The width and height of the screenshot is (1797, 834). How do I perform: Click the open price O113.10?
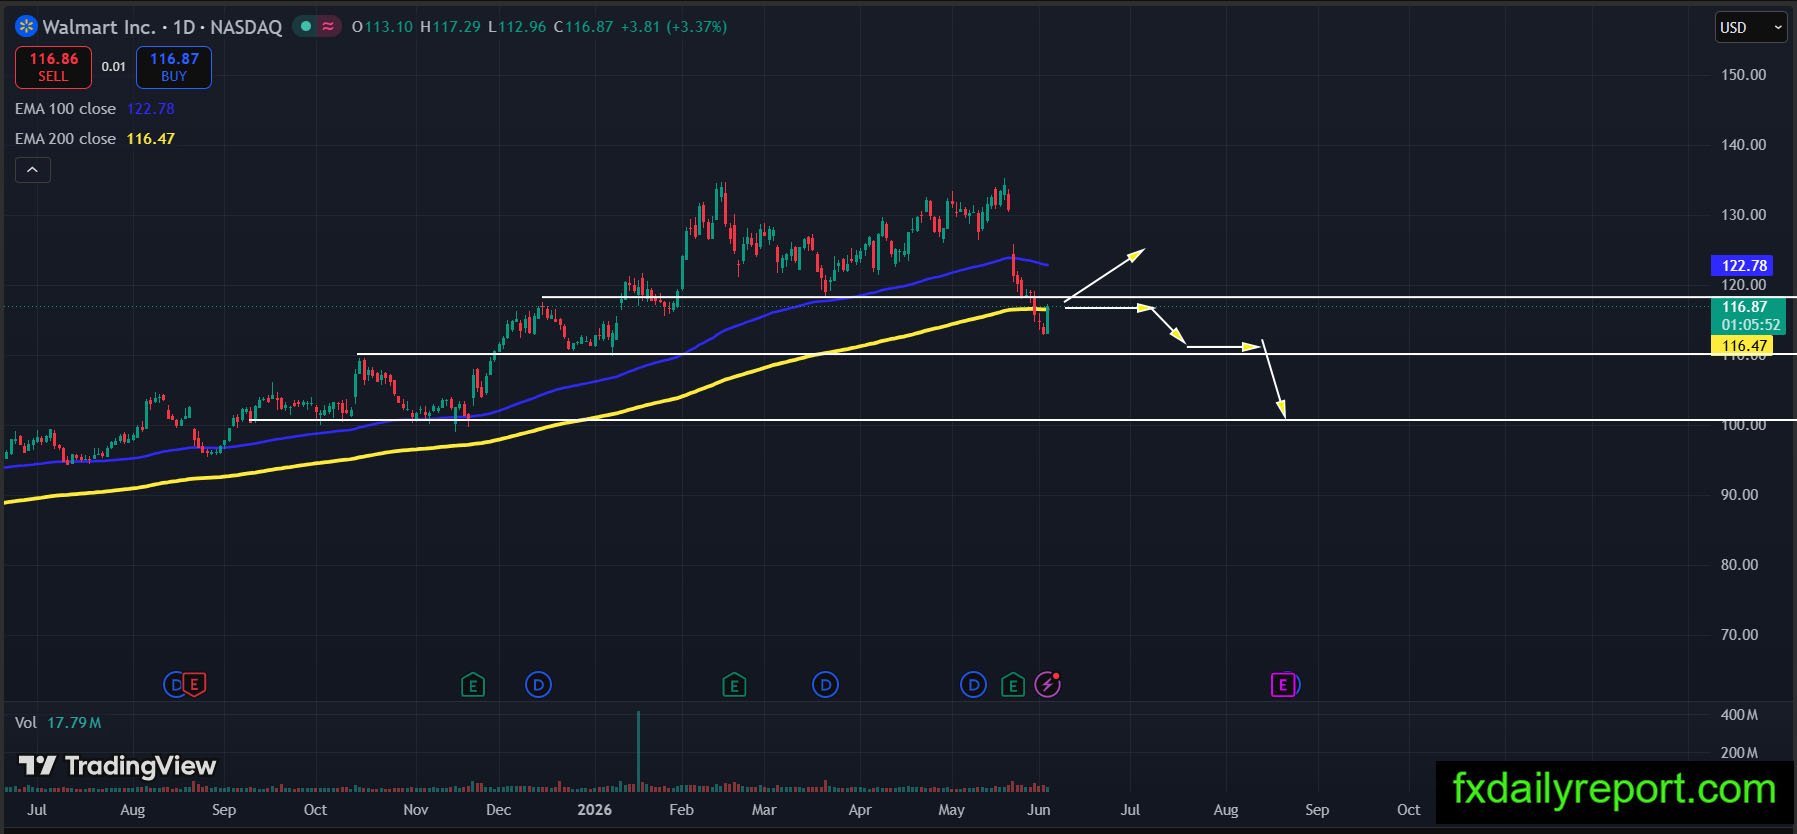[382, 27]
